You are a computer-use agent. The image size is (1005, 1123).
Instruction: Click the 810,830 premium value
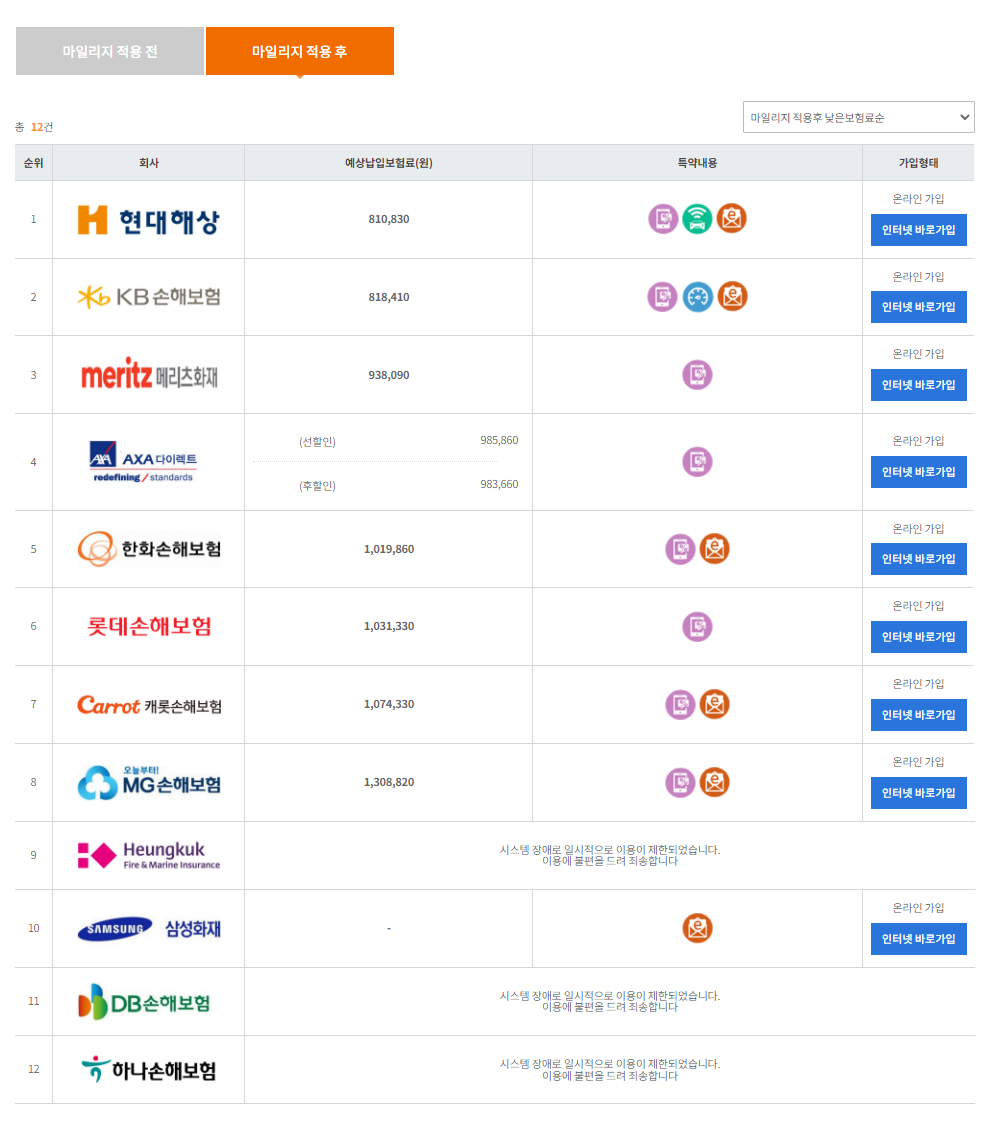389,219
